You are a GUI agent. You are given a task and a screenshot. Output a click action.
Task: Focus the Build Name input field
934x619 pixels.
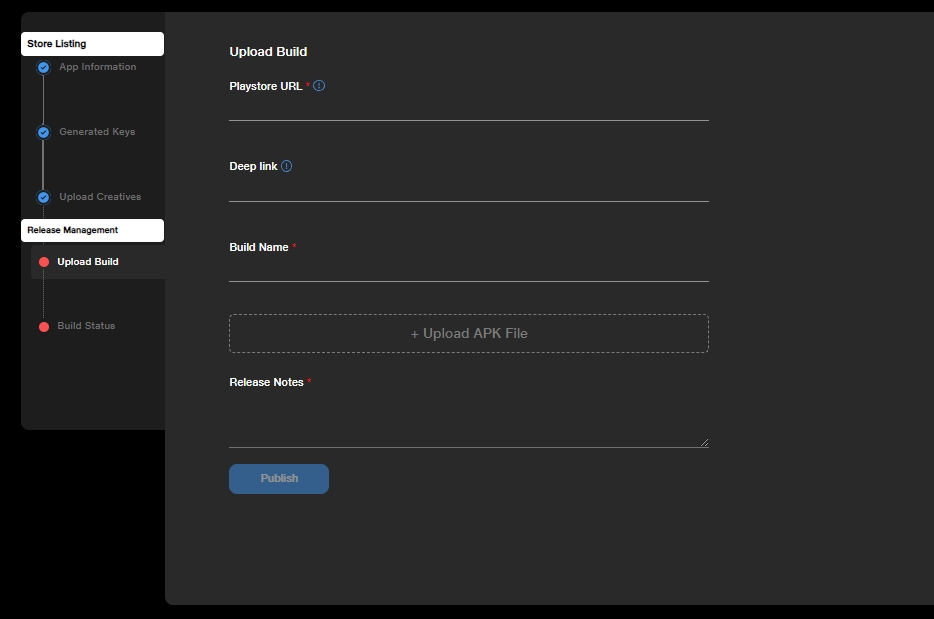[468, 270]
